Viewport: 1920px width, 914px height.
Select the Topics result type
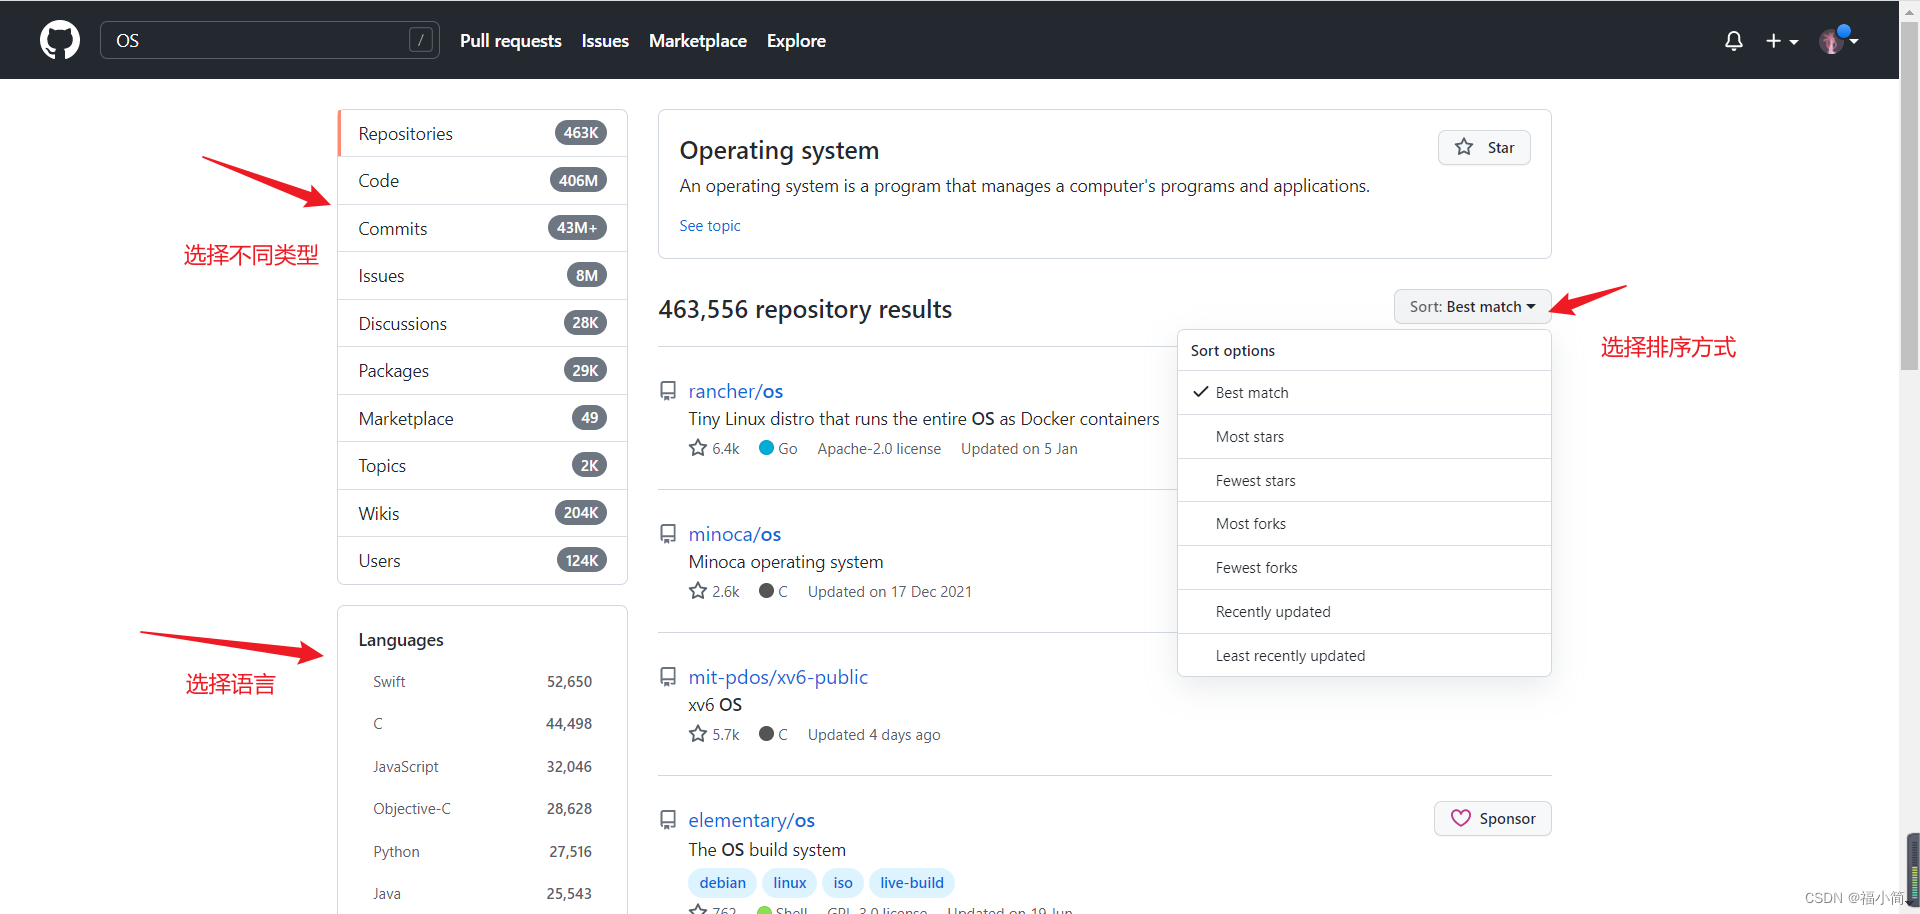483,466
